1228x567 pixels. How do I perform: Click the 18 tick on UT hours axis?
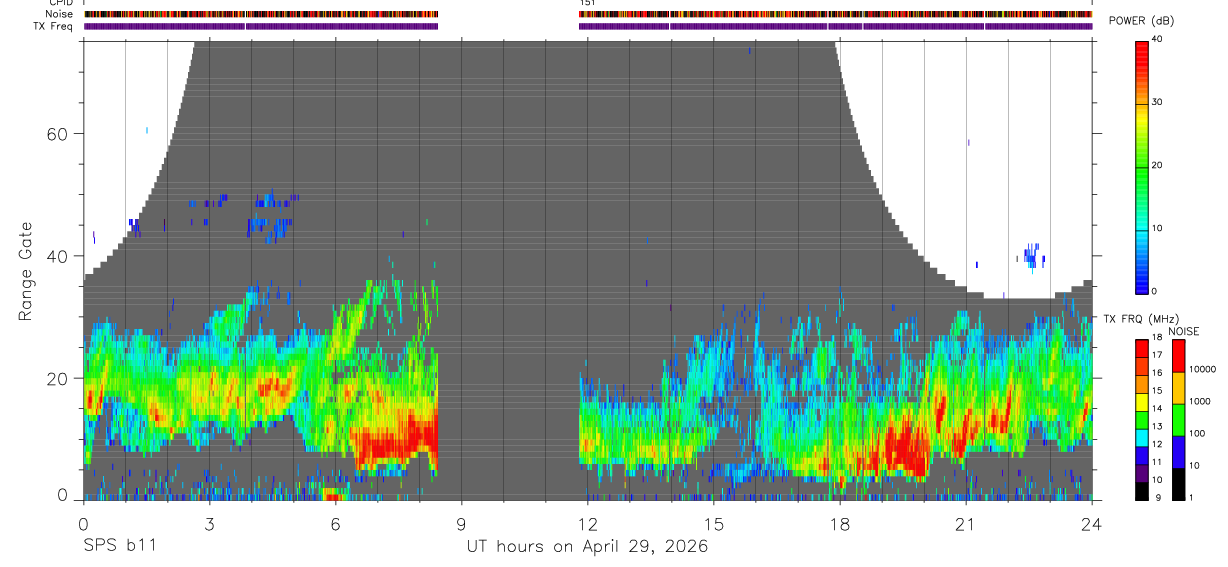point(840,524)
